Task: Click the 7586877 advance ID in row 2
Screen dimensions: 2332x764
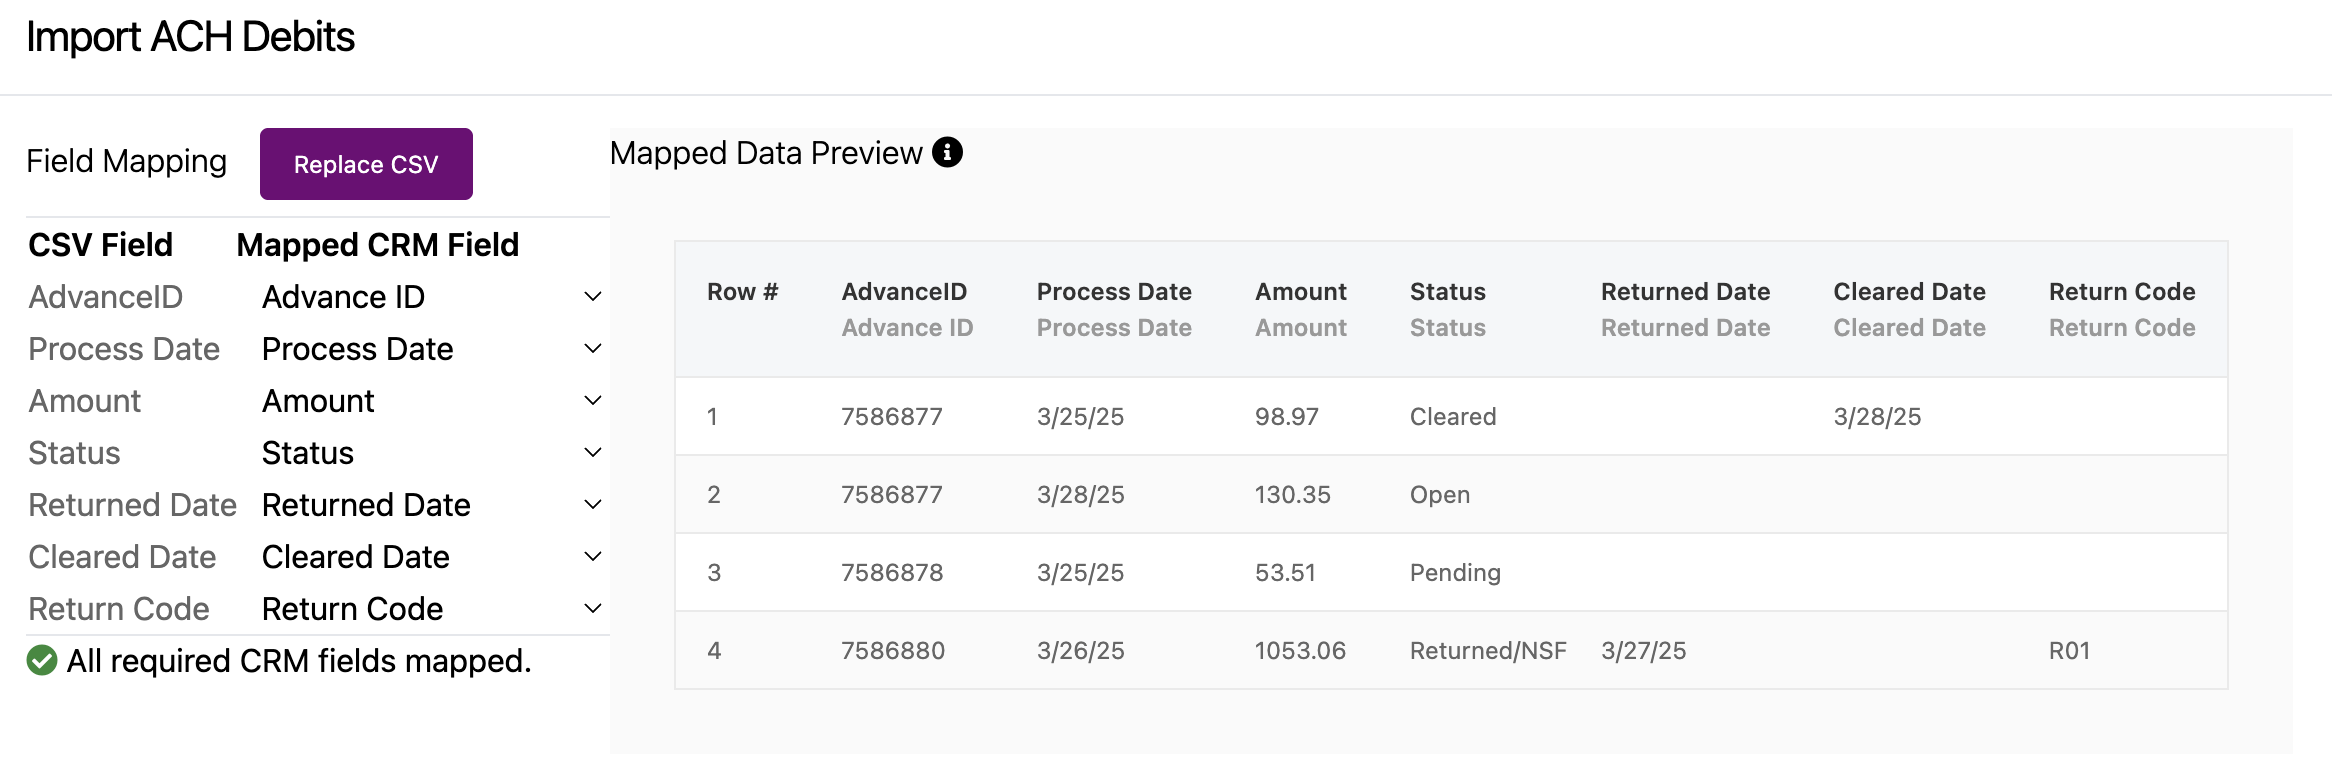Action: coord(892,495)
